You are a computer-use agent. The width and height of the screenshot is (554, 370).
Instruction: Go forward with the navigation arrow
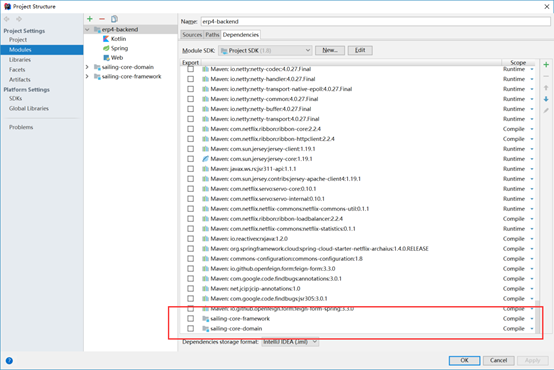pos(19,19)
